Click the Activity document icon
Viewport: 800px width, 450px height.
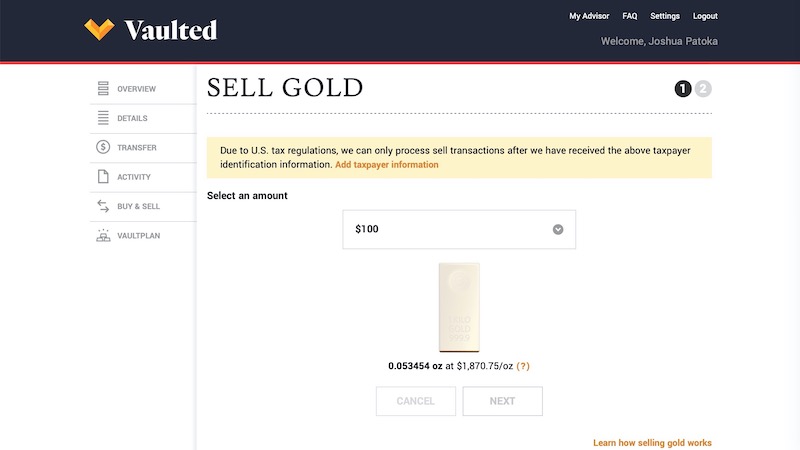tap(103, 177)
